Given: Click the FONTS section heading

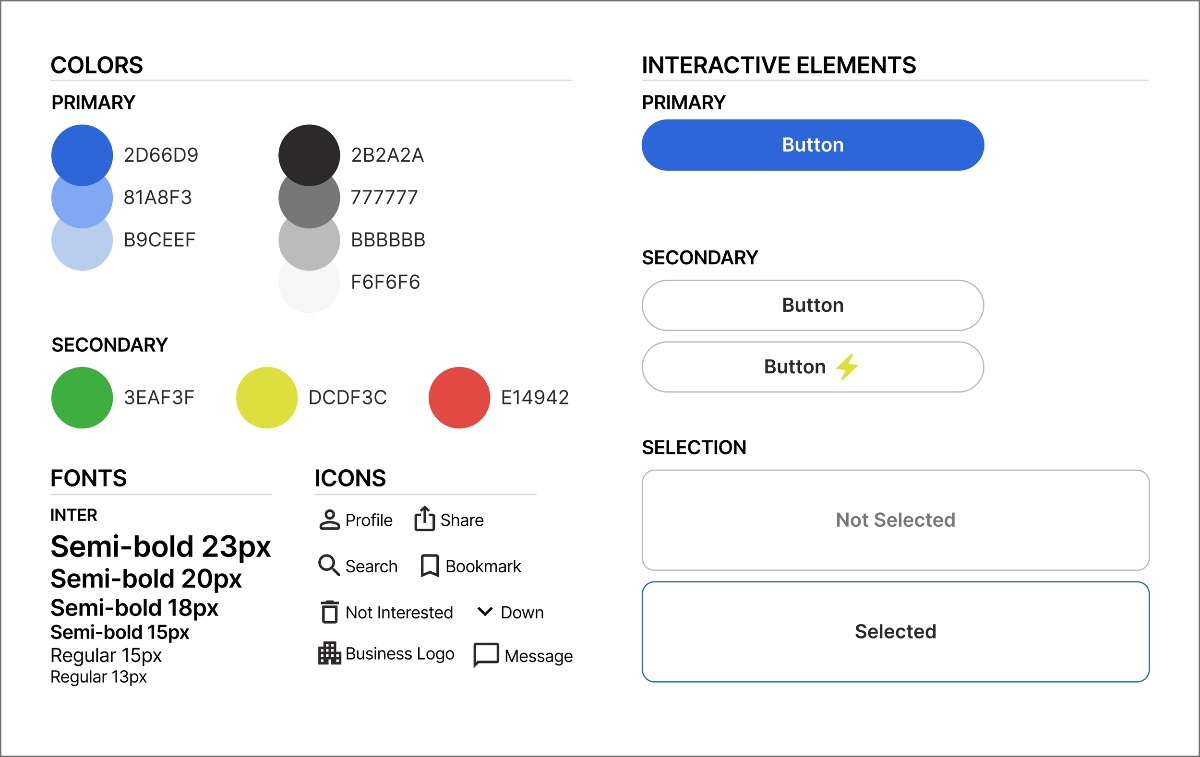Looking at the screenshot, I should click(89, 478).
